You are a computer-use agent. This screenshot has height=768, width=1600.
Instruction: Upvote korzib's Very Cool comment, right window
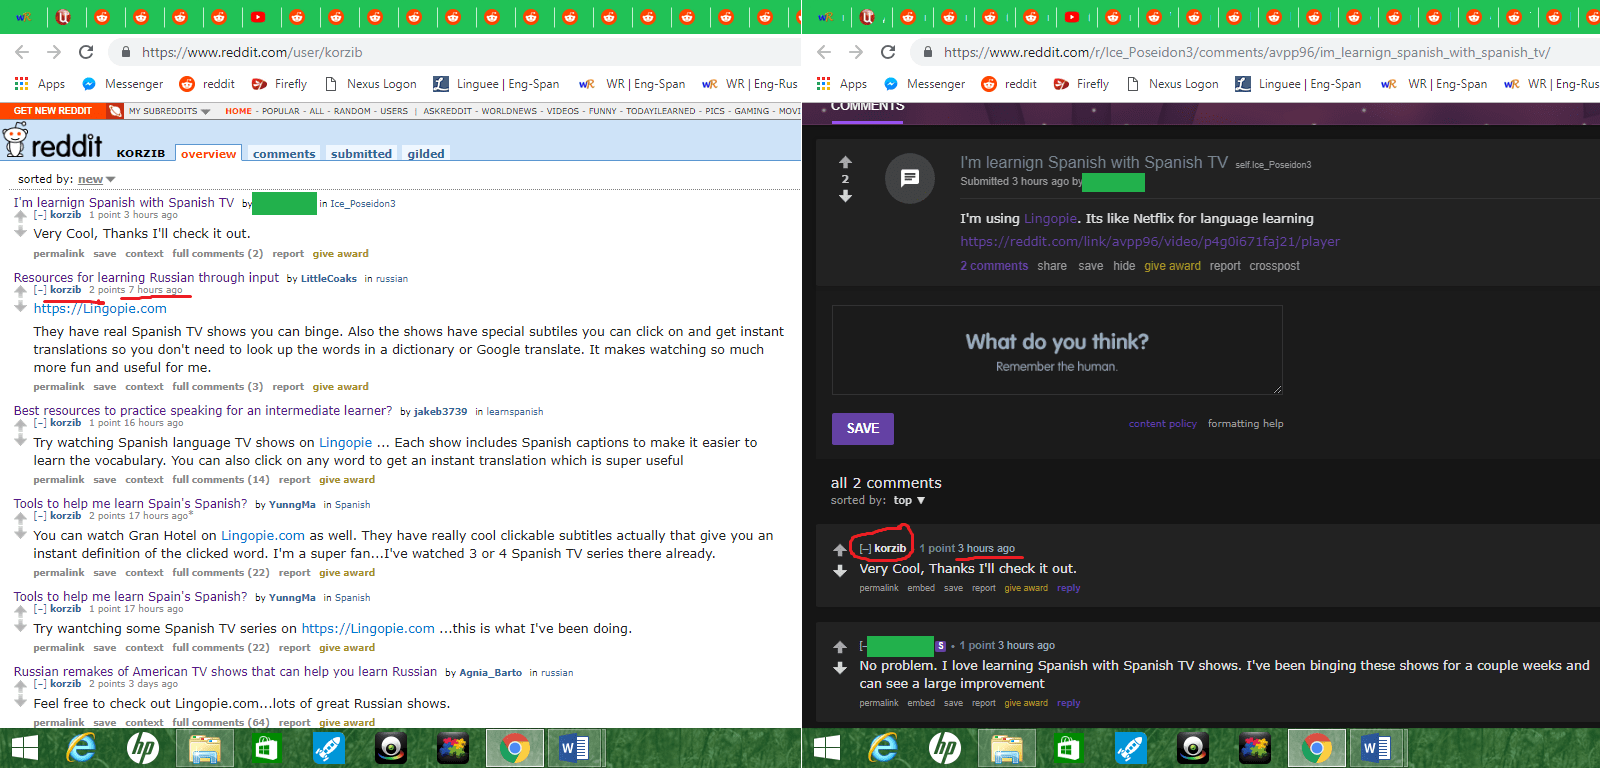tap(840, 550)
